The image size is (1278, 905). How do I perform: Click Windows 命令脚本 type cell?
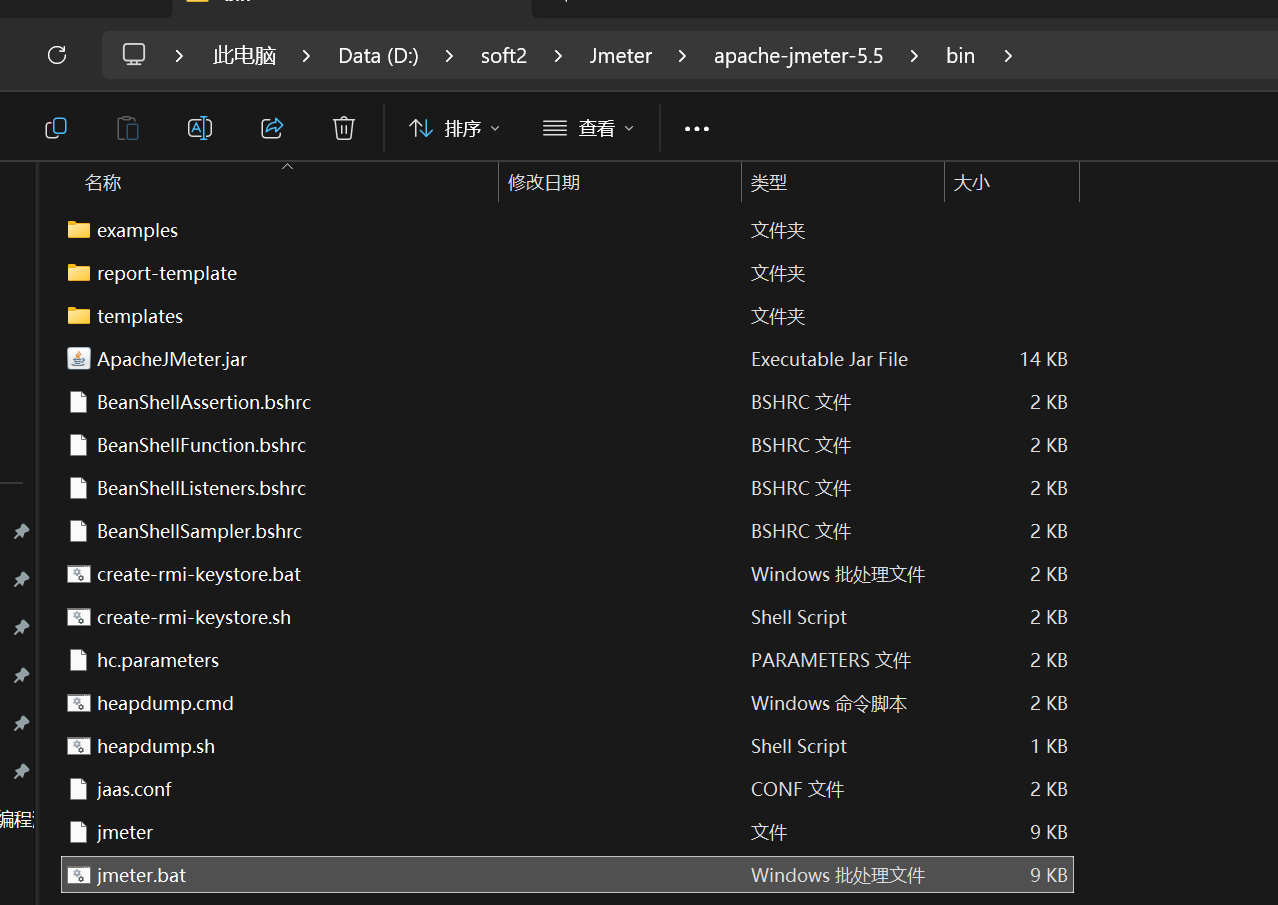tap(829, 703)
